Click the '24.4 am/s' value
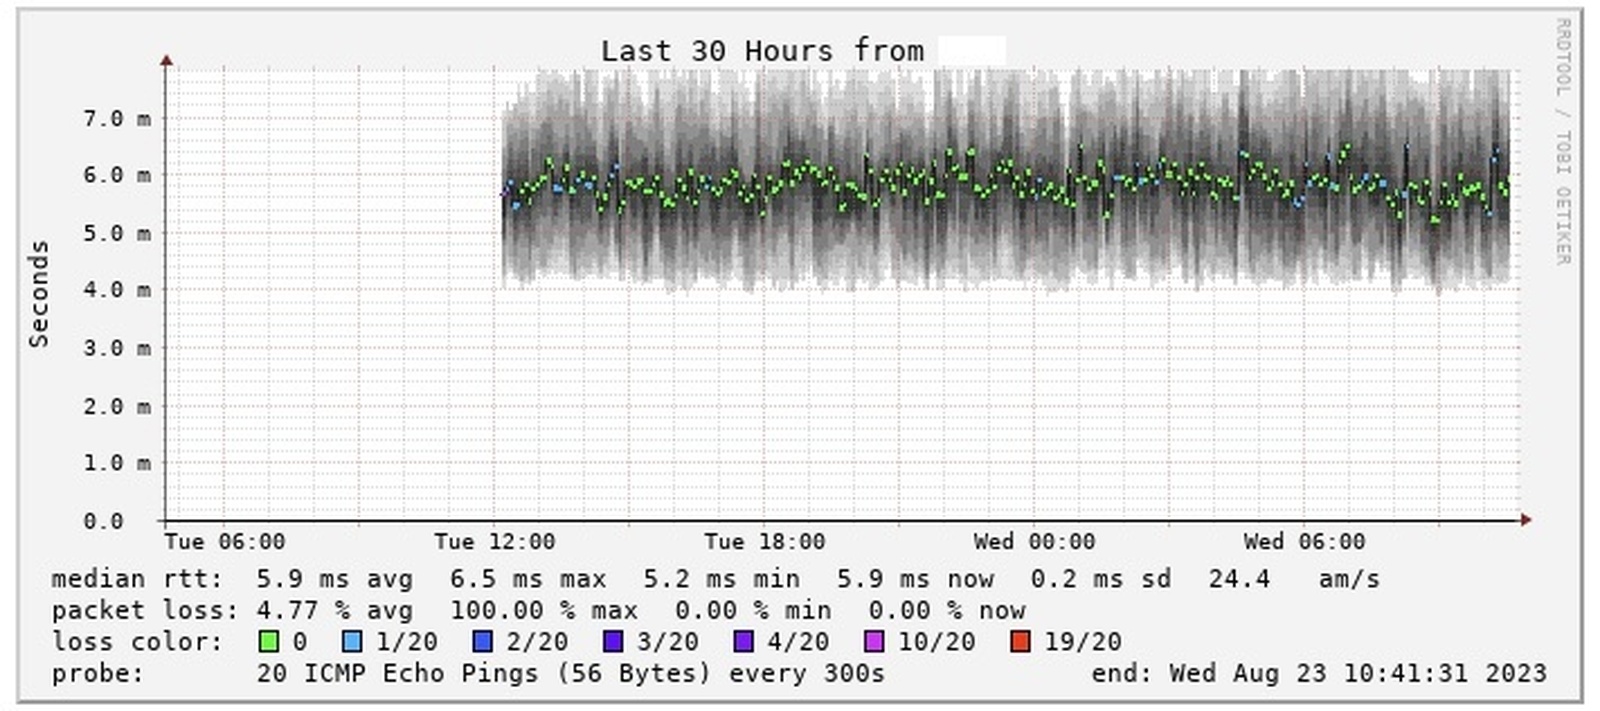 1294,579
